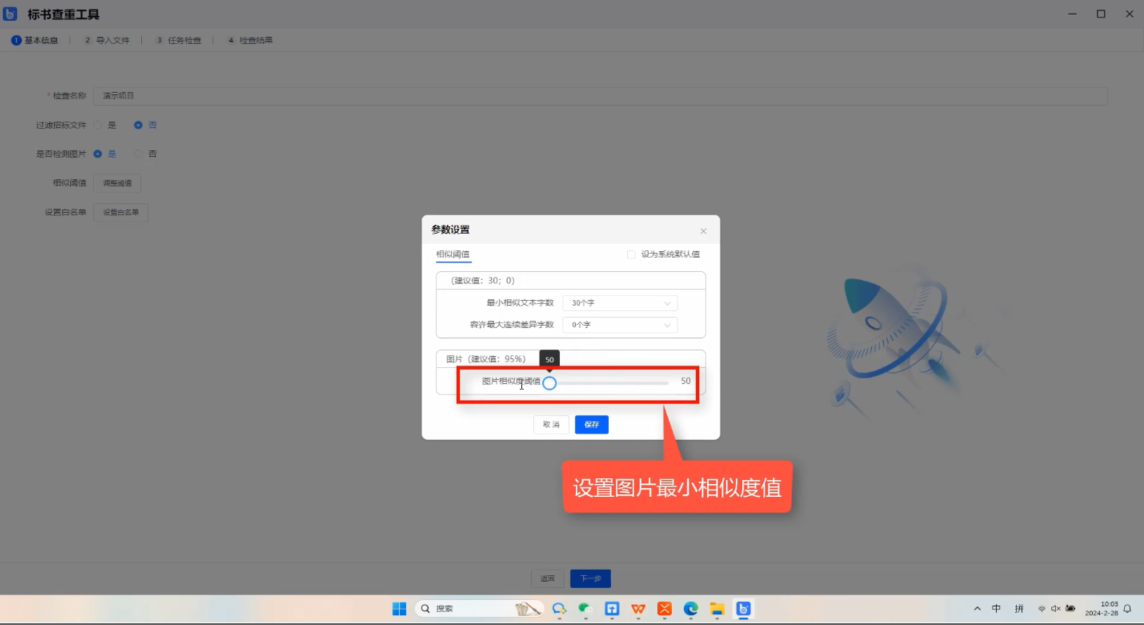This screenshot has width=1144, height=625.
Task: Open Microsoft Edge from the taskbar
Action: 691,609
